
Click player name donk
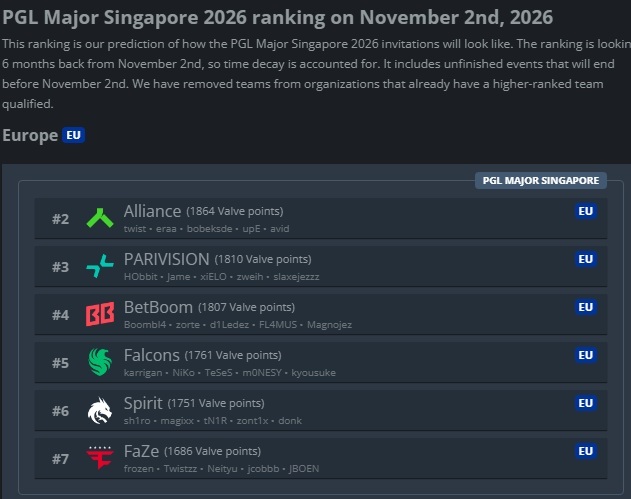click(x=290, y=421)
